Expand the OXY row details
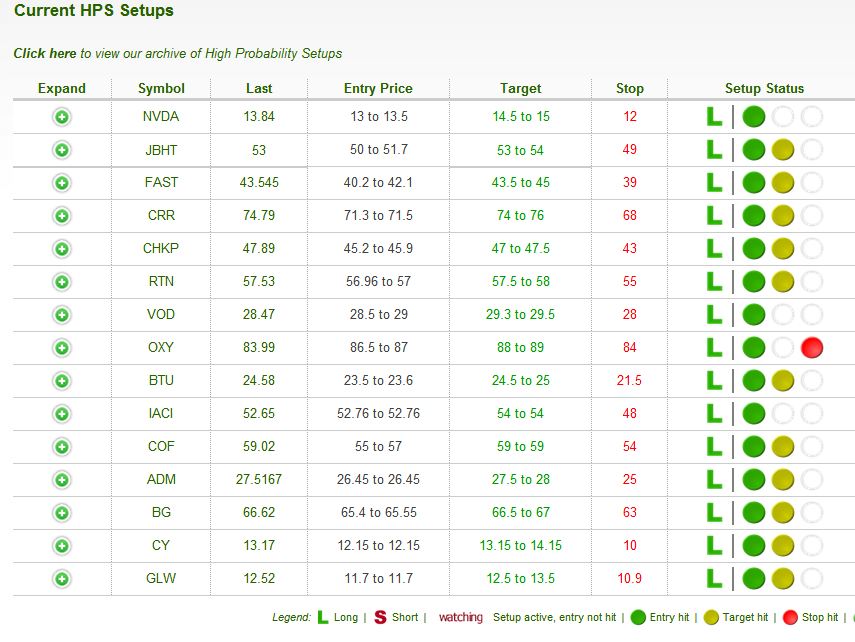The height and width of the screenshot is (642, 855). [x=62, y=348]
